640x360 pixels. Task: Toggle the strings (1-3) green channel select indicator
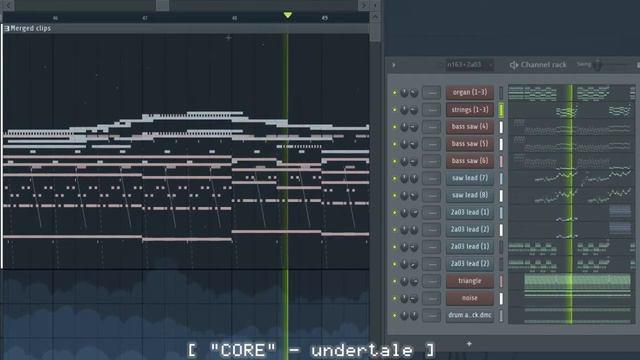point(501,110)
